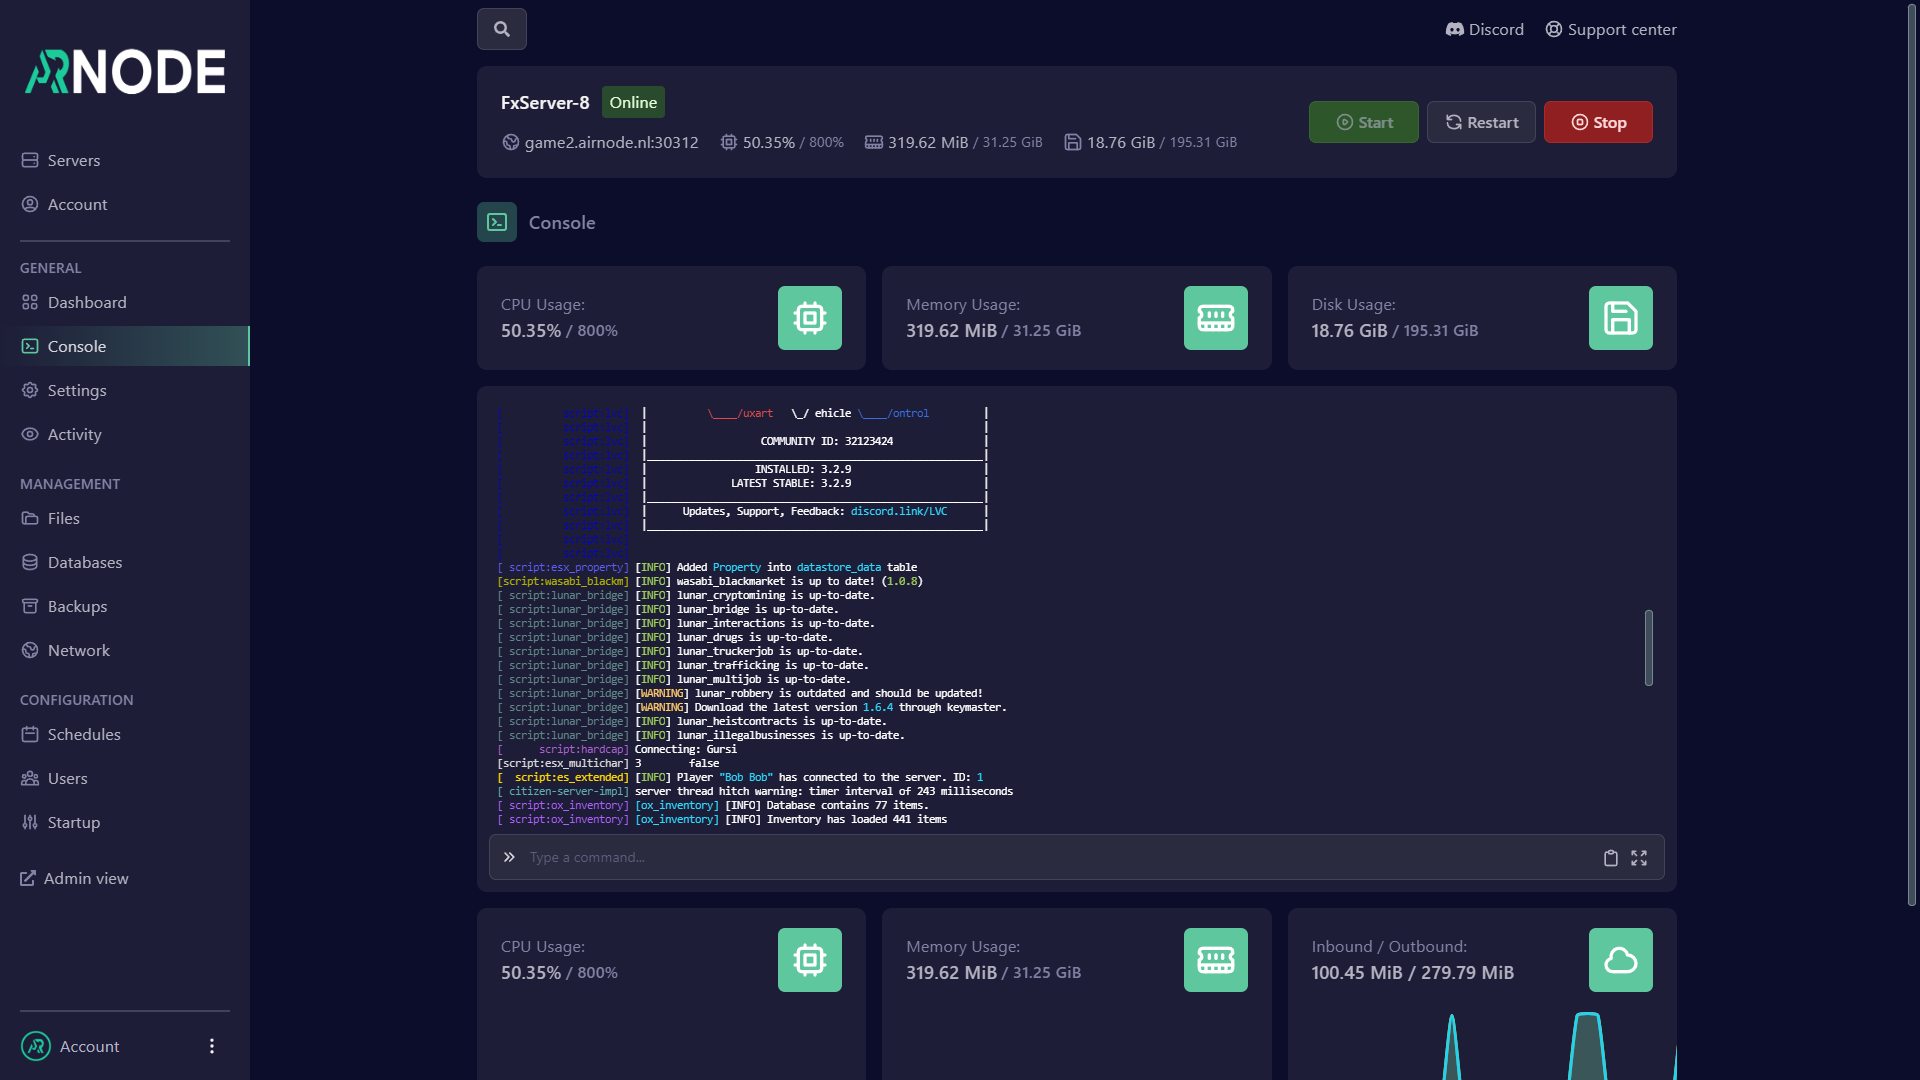Image resolution: width=1920 pixels, height=1080 pixels.
Task: Click the Backups archive icon
Action: [x=30, y=606]
